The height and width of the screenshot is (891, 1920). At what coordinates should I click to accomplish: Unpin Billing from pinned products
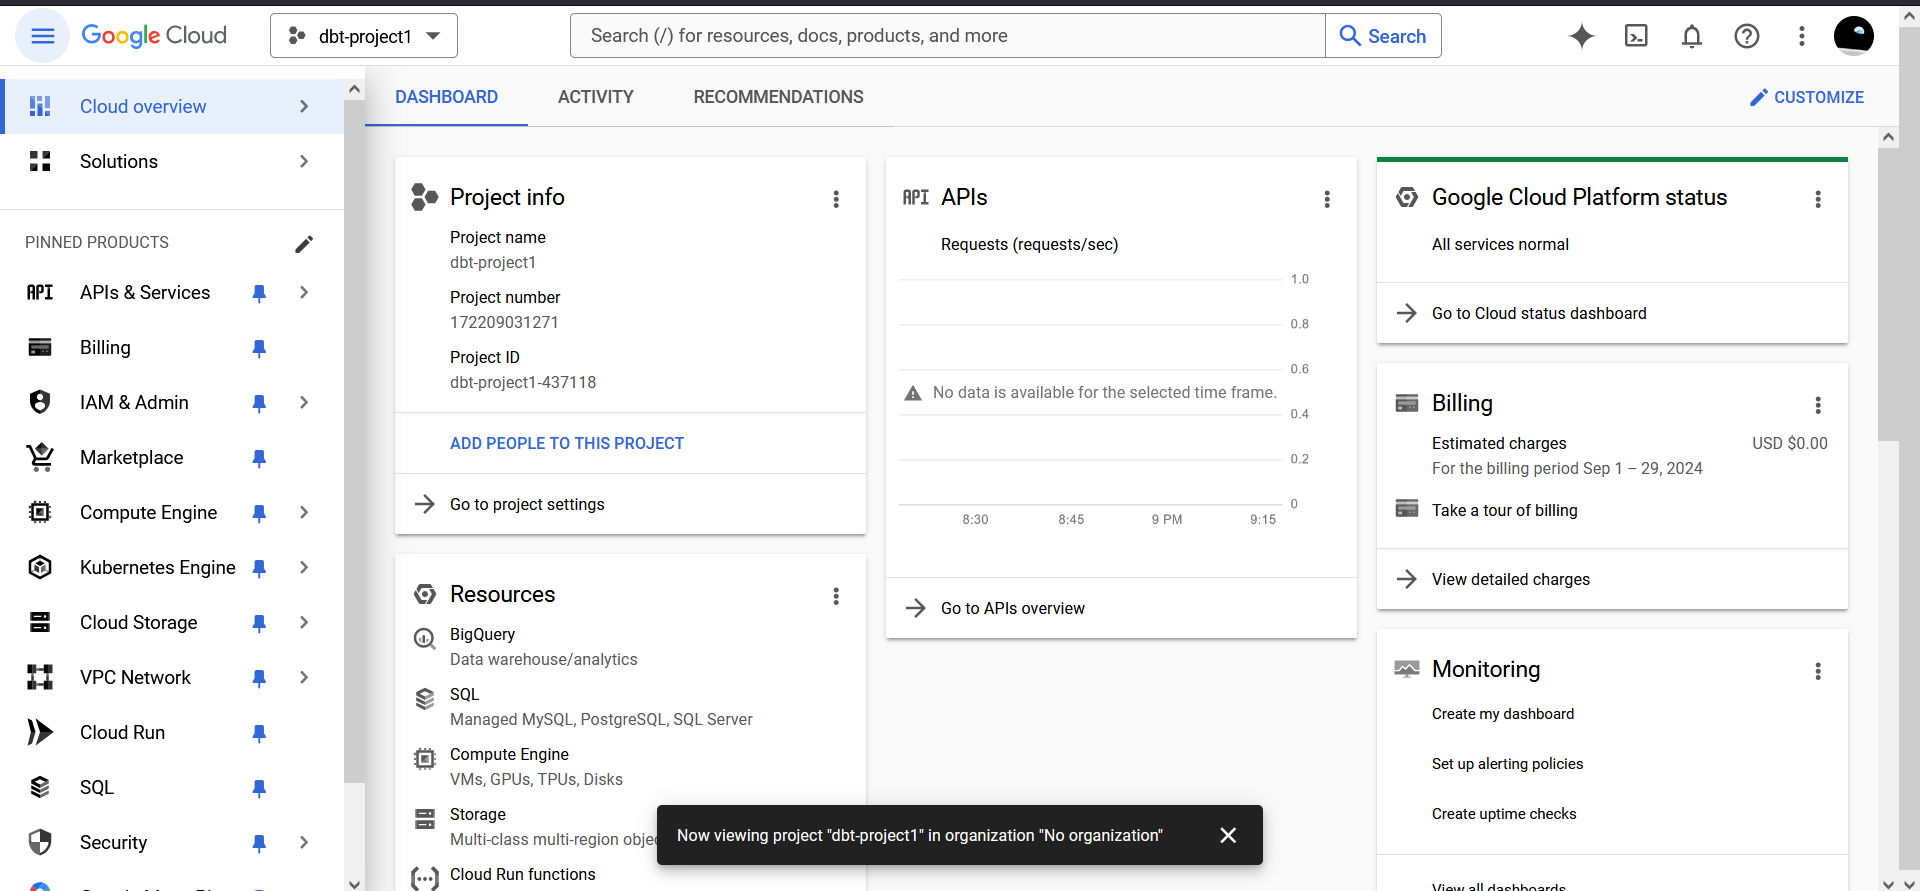(x=259, y=348)
